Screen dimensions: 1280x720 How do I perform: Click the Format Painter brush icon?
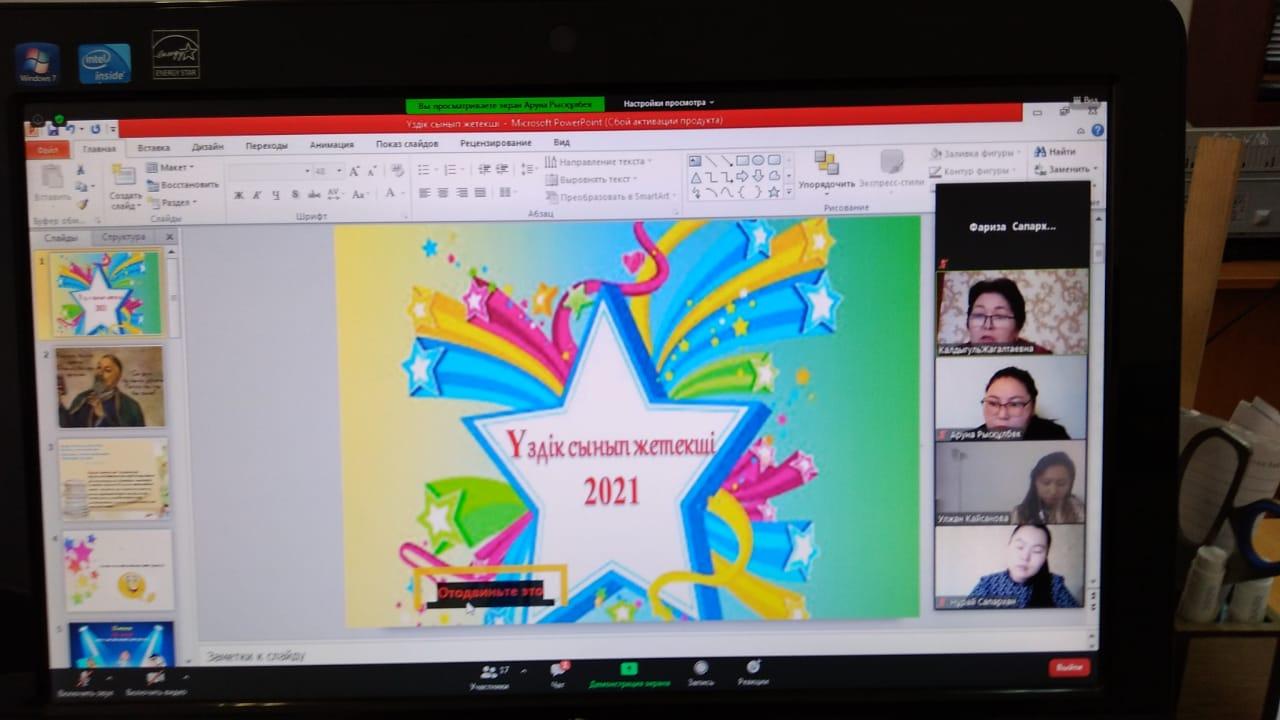[x=83, y=204]
